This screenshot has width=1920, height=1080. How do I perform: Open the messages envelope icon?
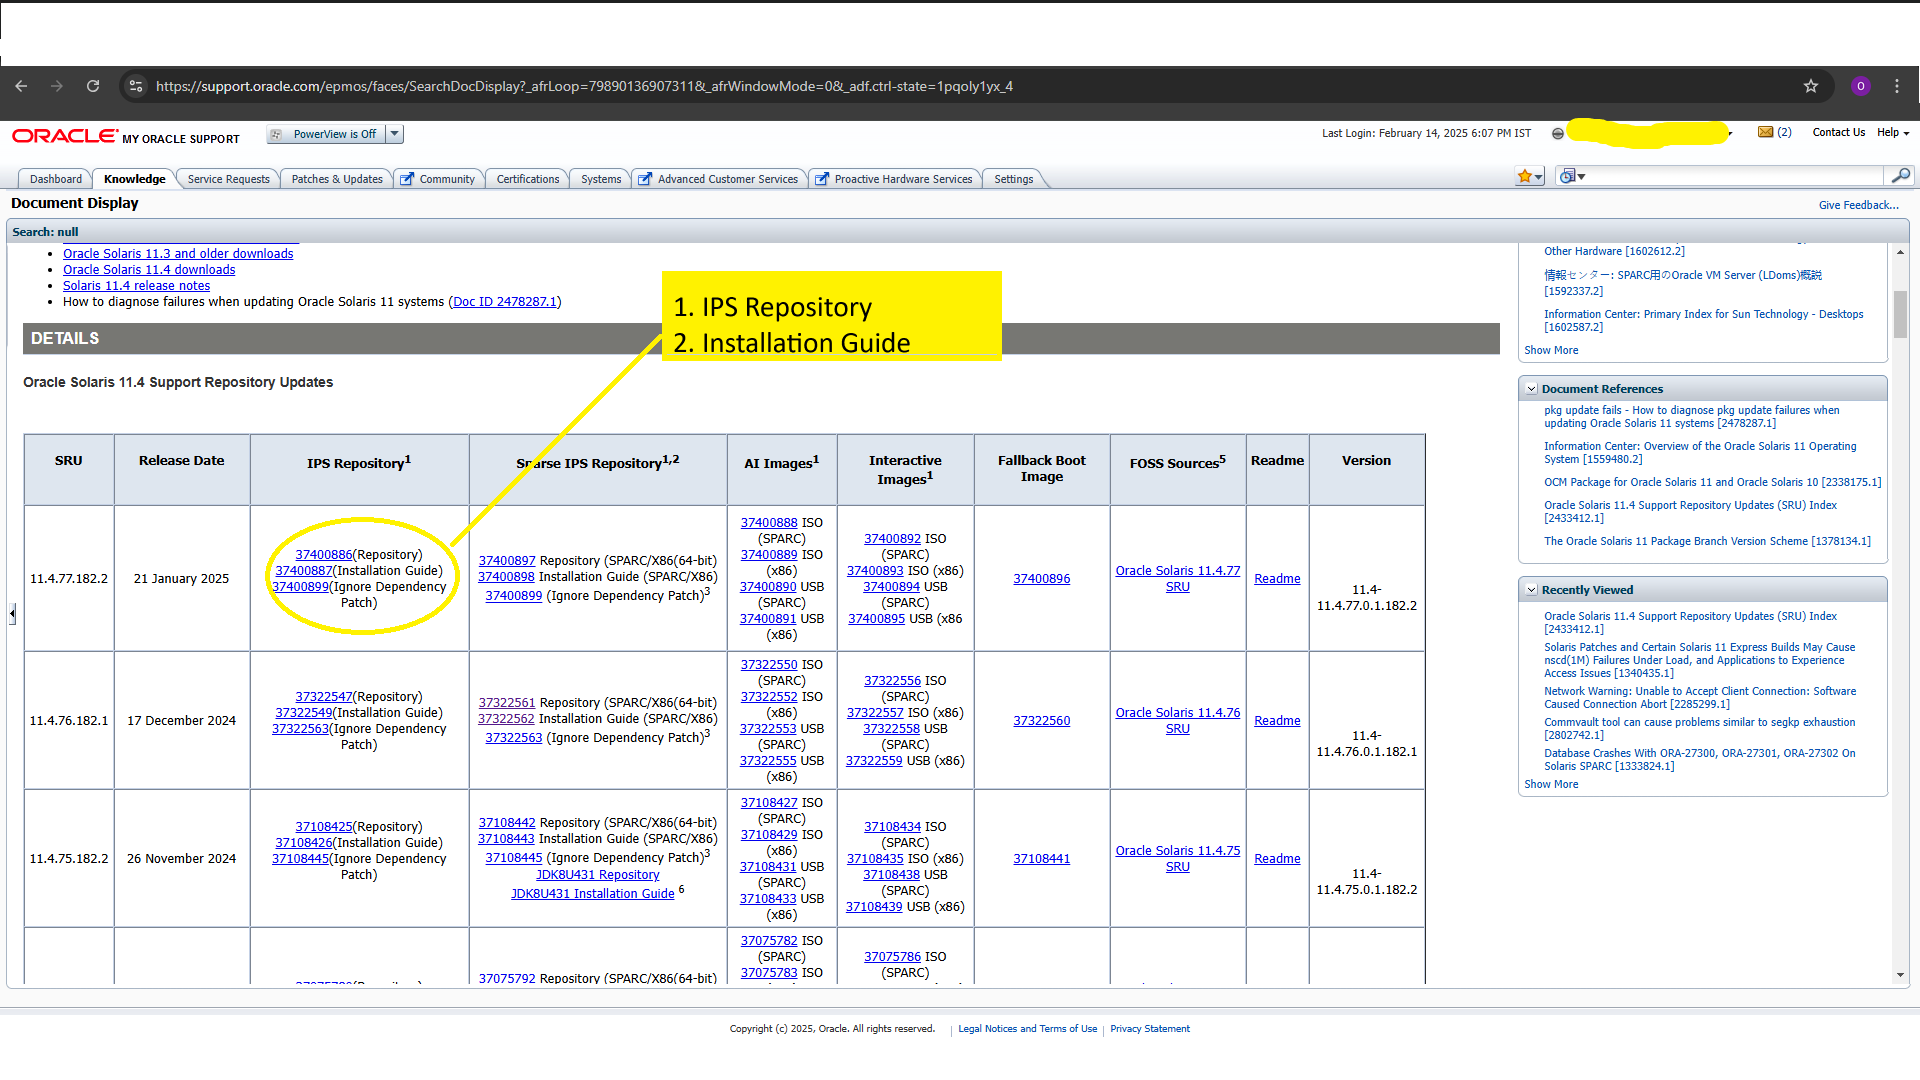point(1765,132)
